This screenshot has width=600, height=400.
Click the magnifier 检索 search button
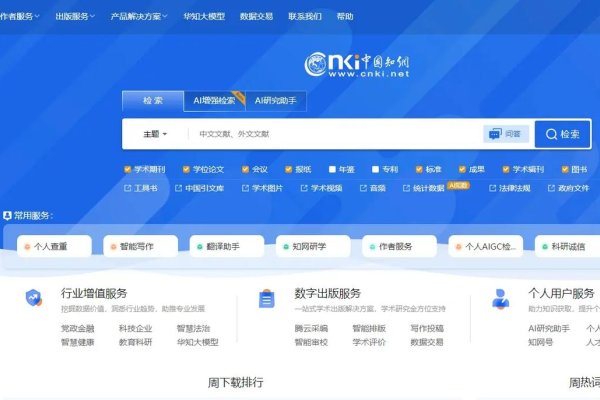[x=562, y=134]
